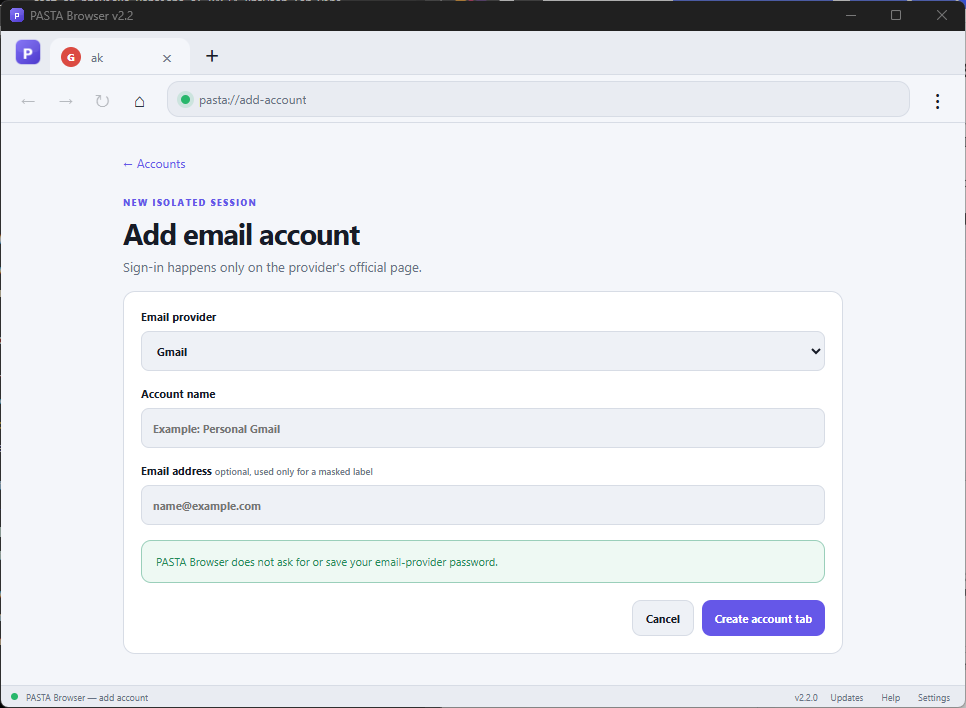Screen dimensions: 966x708
Task: Go forward with the right arrow
Action: (66, 100)
